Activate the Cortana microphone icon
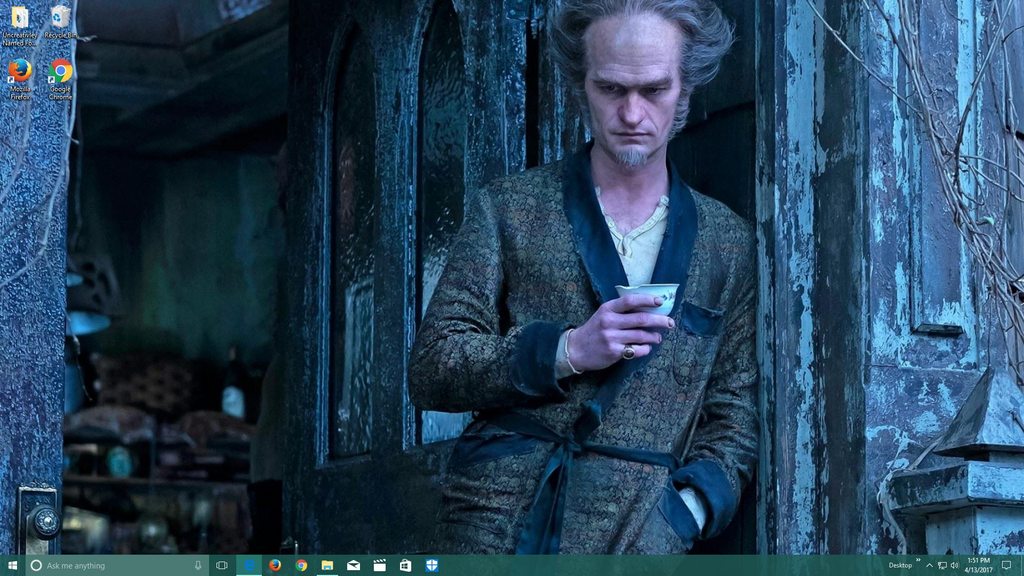The image size is (1024, 576). 198,566
